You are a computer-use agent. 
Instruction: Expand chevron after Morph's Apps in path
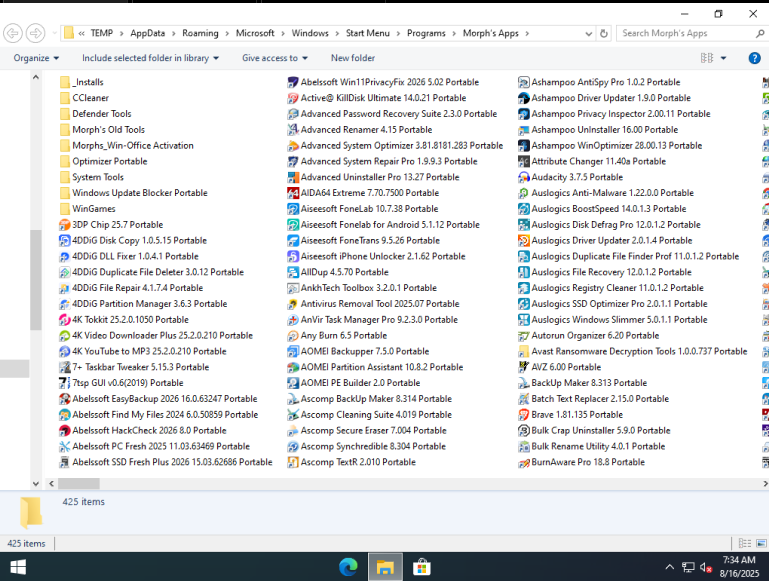[x=527, y=33]
